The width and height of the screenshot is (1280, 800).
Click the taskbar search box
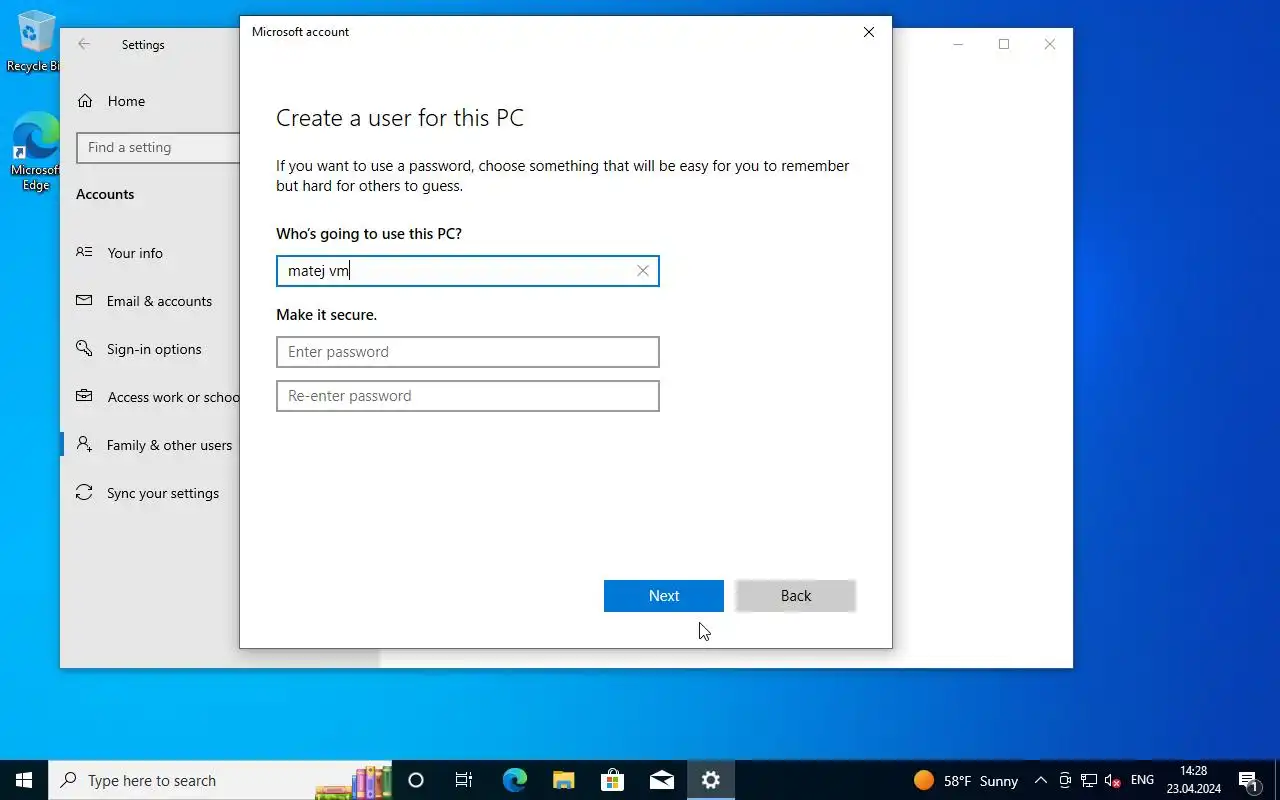click(220, 780)
